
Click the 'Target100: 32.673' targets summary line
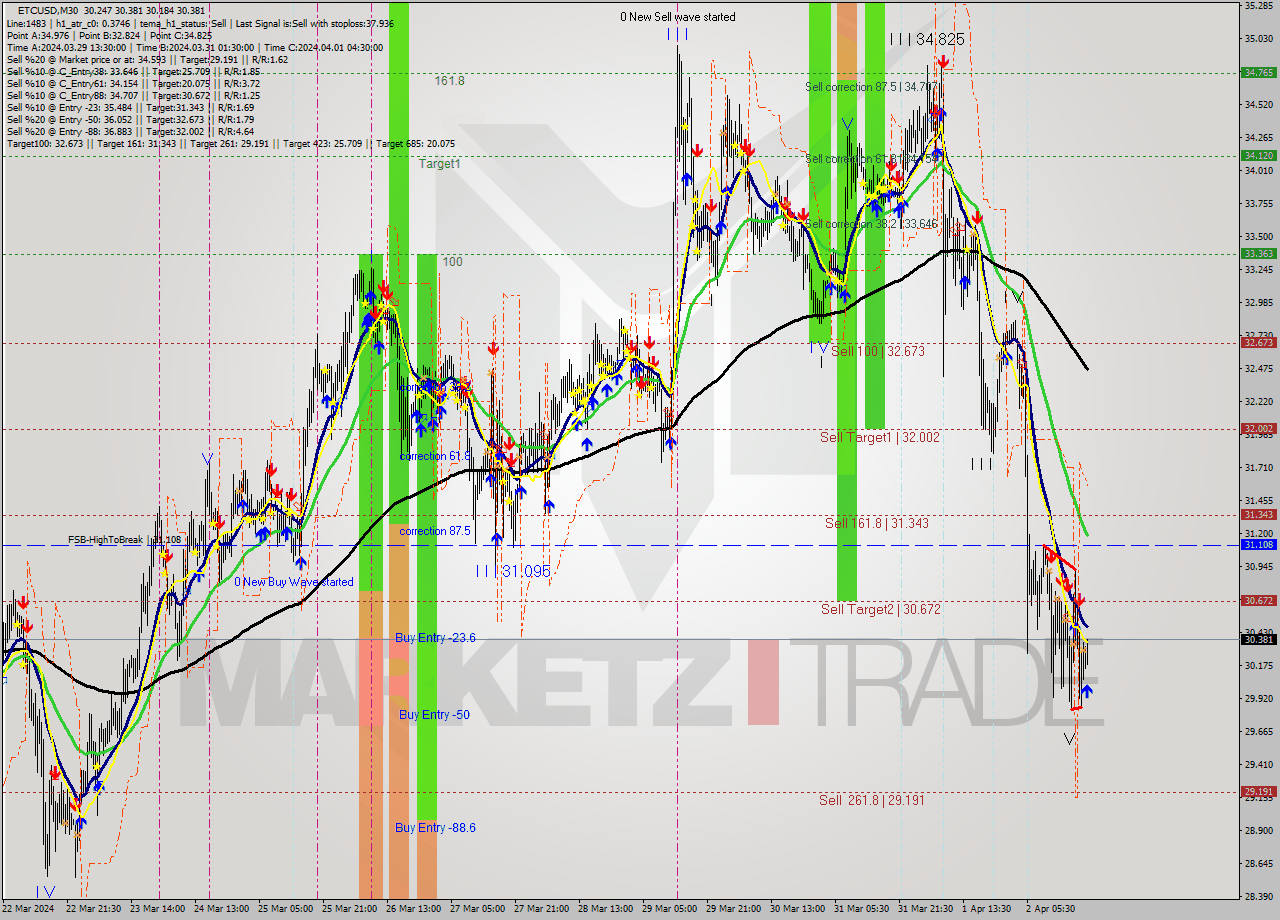click(x=230, y=143)
